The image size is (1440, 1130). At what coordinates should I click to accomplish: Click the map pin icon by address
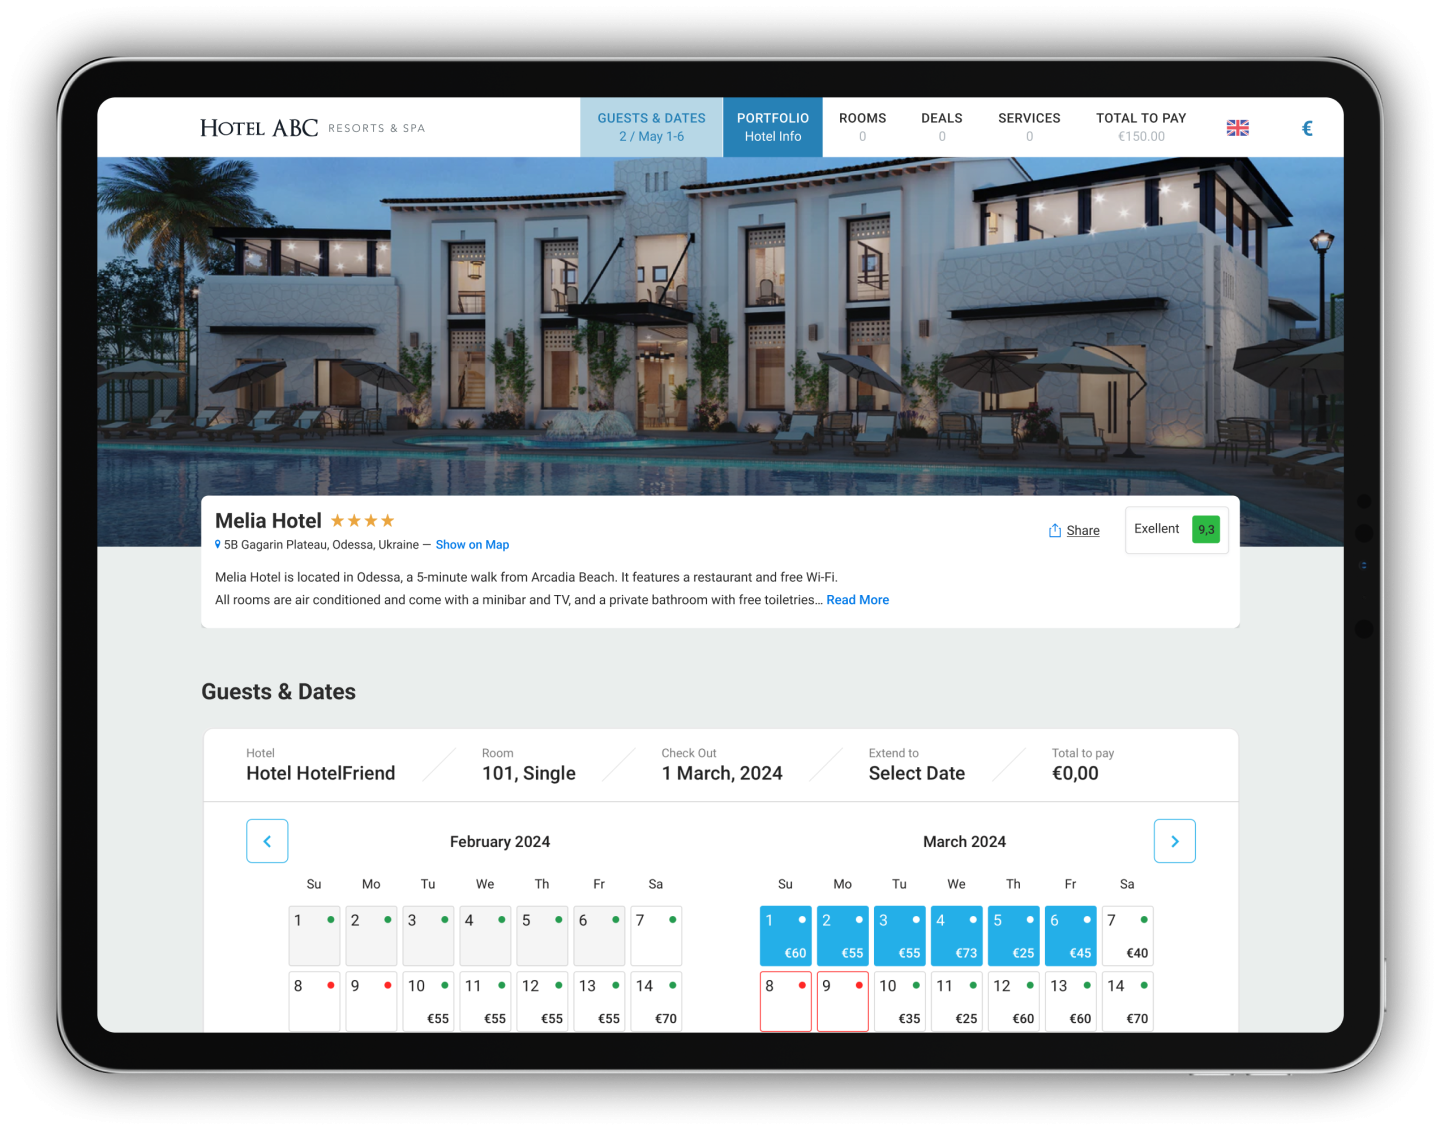click(x=218, y=545)
